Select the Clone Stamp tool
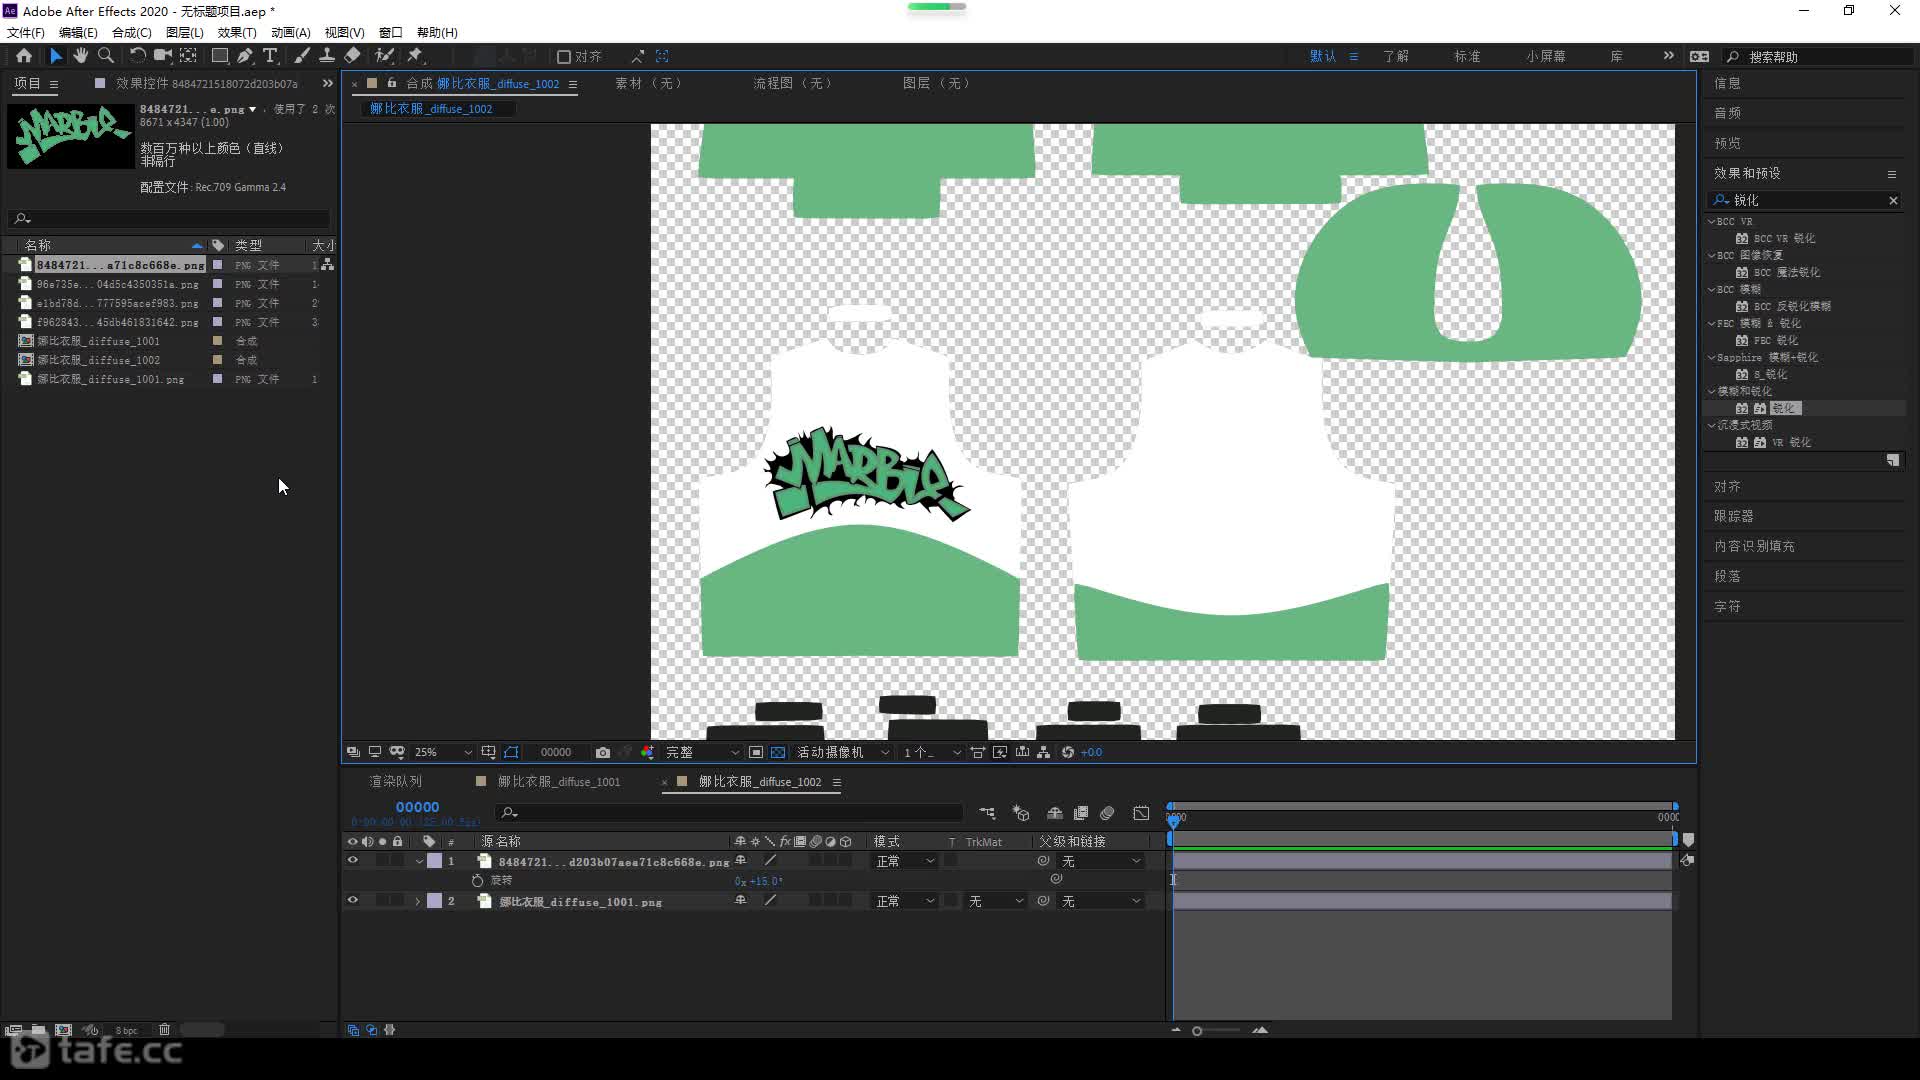Image resolution: width=1920 pixels, height=1080 pixels. [x=327, y=56]
